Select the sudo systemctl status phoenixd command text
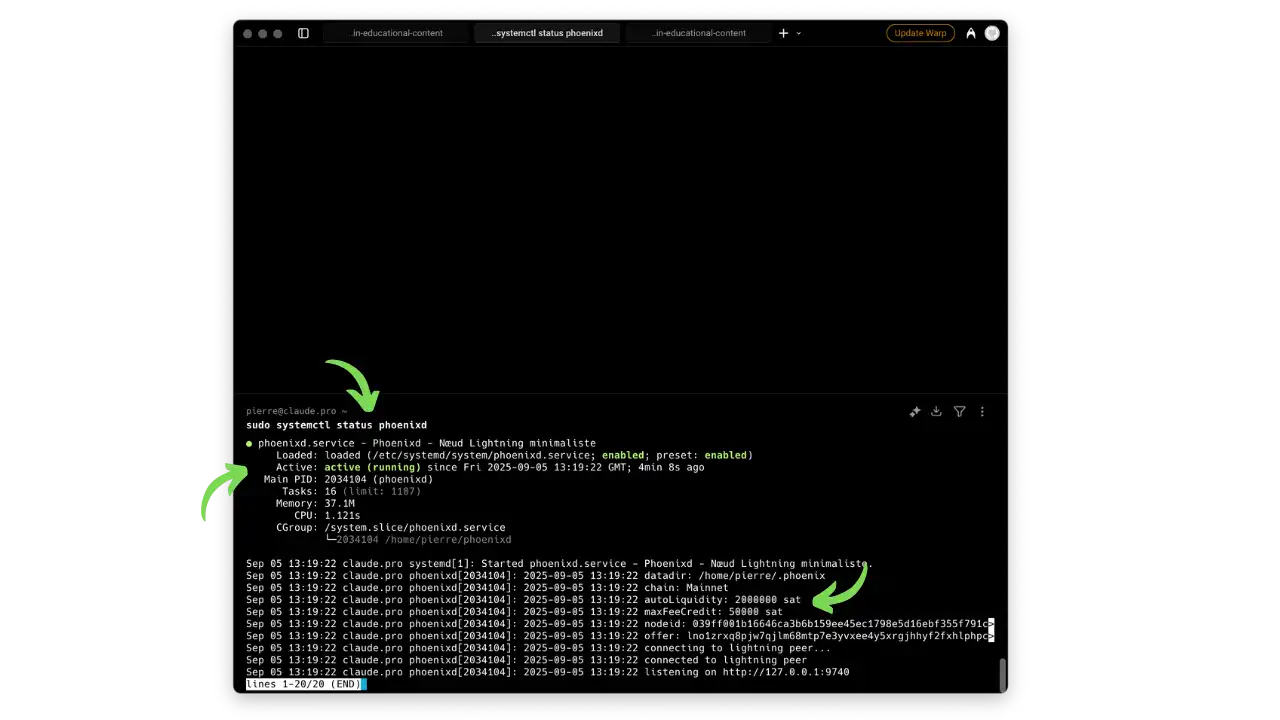Screen dimensions: 1280x720 (x=337, y=424)
